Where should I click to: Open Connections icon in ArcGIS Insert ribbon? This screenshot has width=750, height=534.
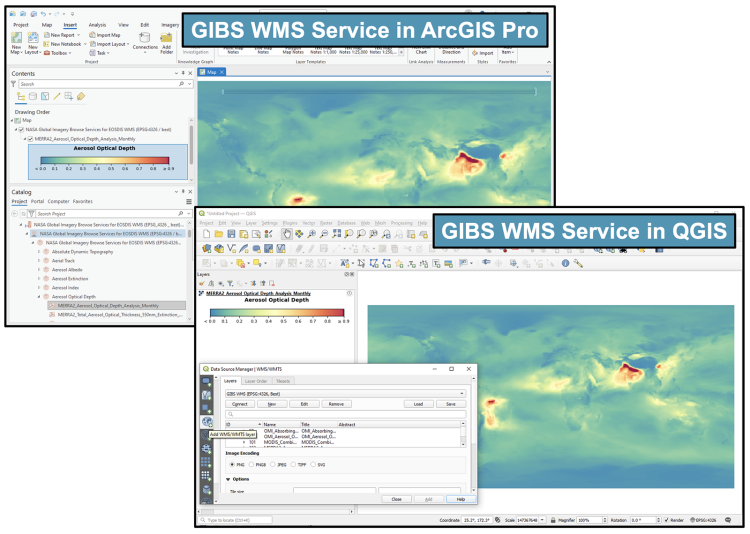point(144,37)
